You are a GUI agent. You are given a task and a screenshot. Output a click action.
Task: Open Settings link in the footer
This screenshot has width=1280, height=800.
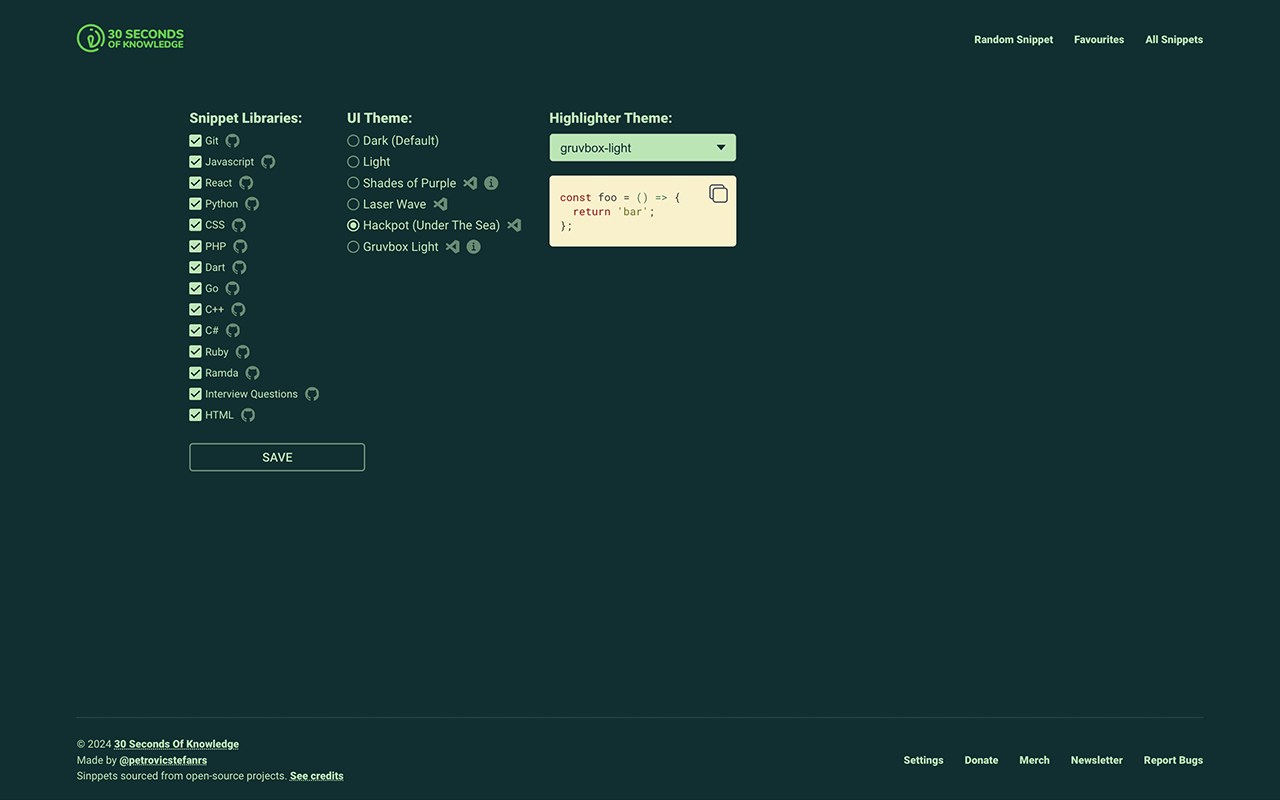923,760
